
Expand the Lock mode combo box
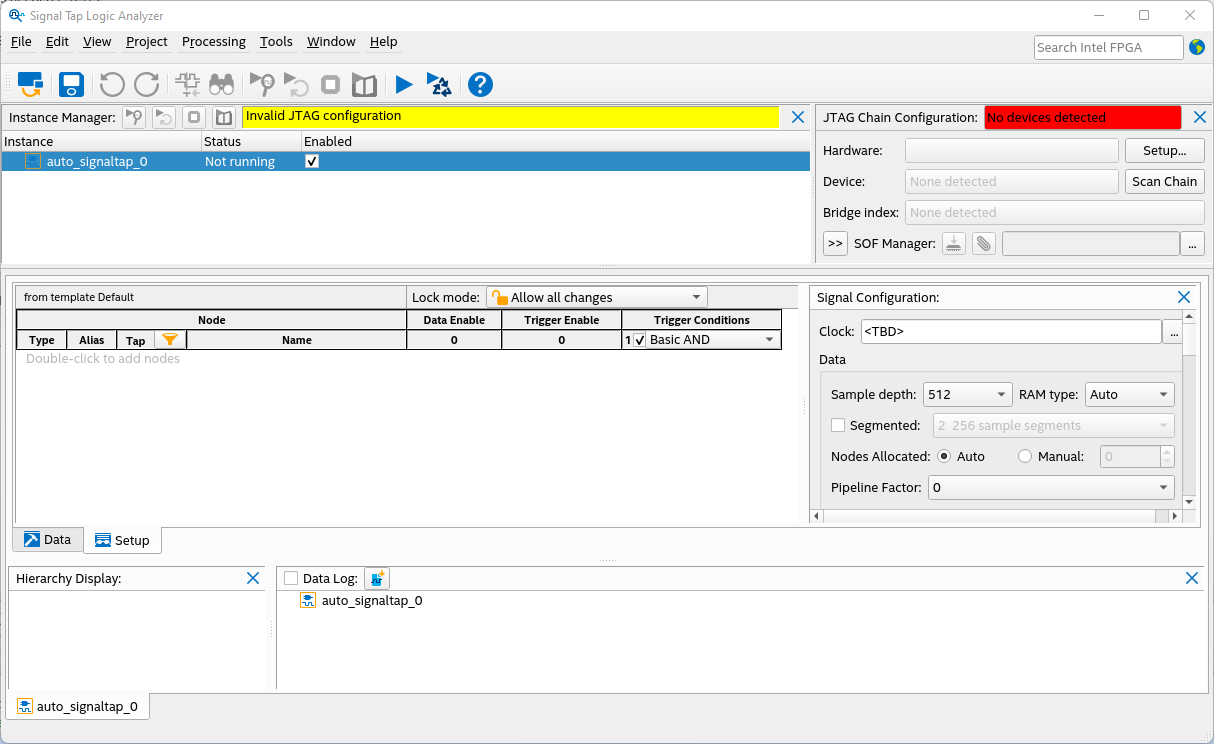click(x=597, y=298)
